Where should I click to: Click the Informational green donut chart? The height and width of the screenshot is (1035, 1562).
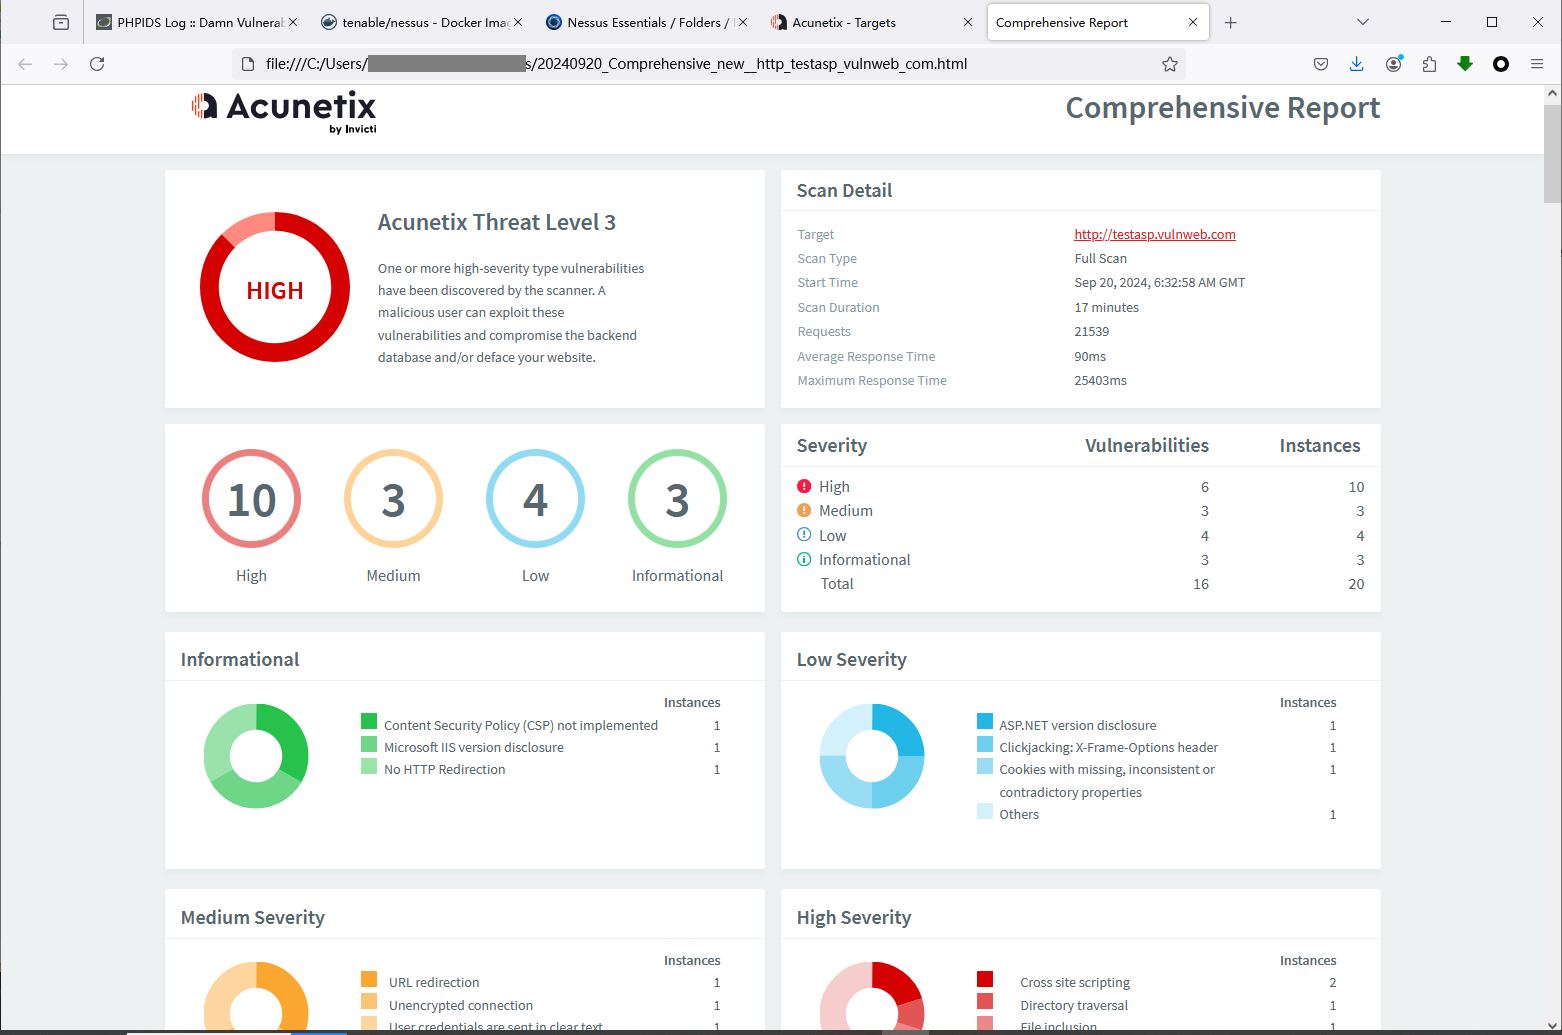point(256,756)
